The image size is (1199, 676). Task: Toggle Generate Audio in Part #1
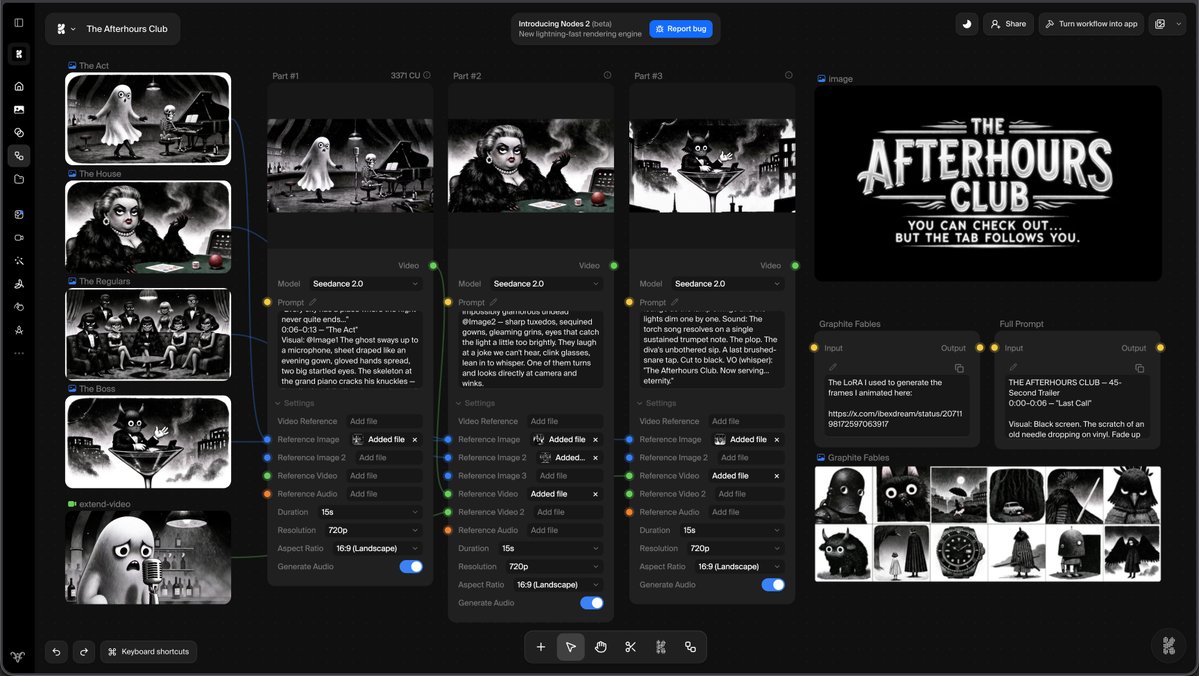411,567
